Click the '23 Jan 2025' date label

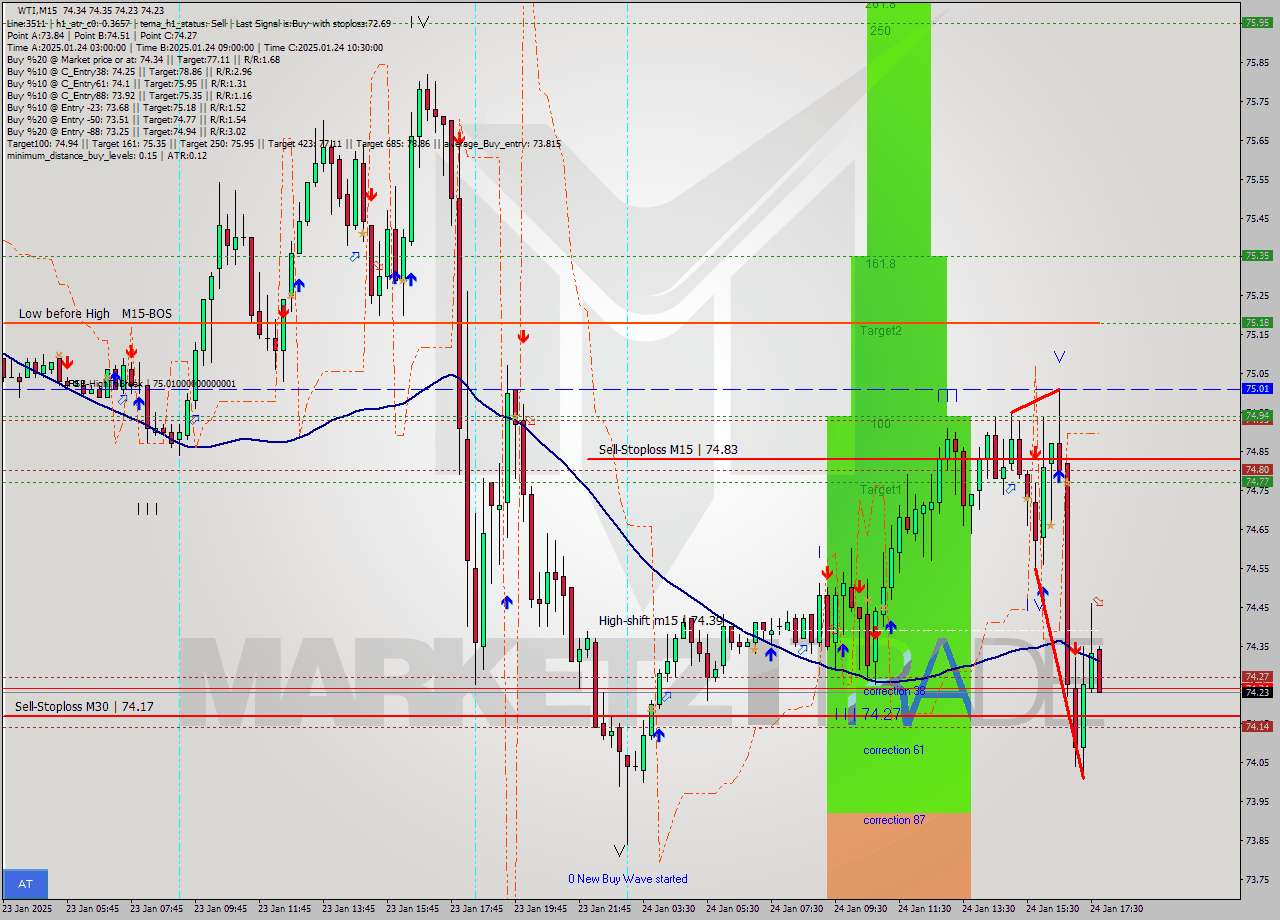(28, 909)
